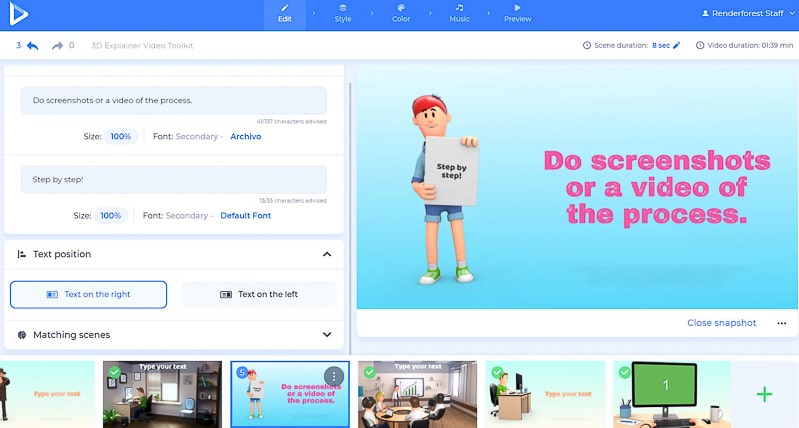Open the Music step tab
This screenshot has width=799, height=428.
tap(459, 15)
